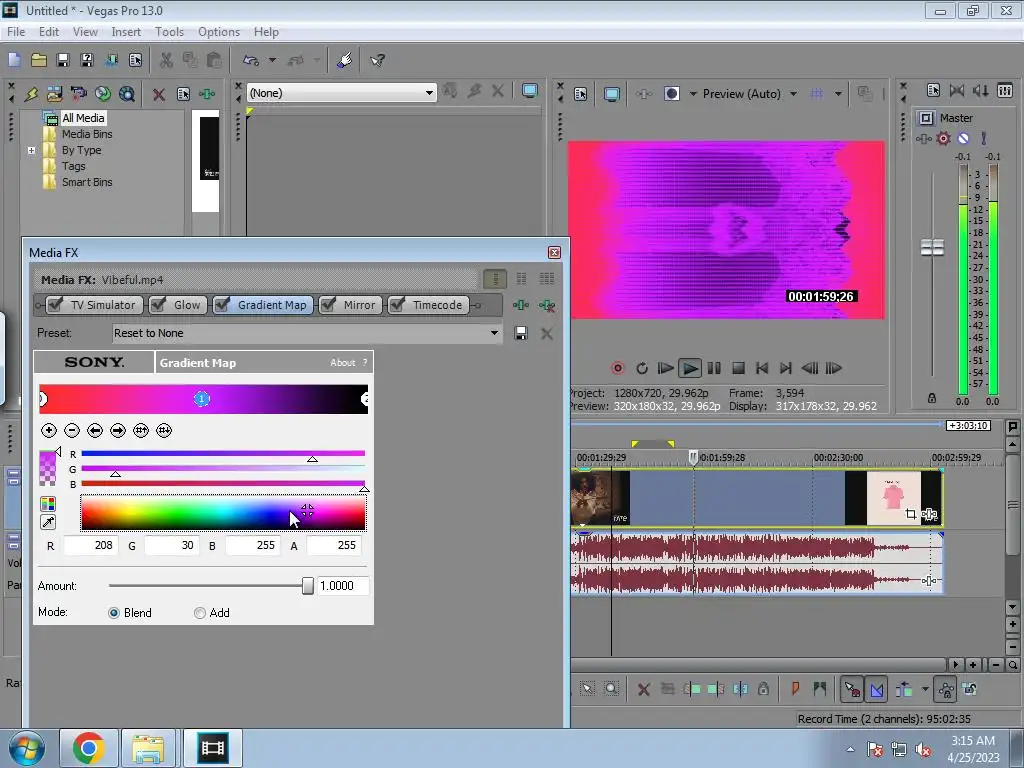The width and height of the screenshot is (1024, 768).
Task: Open the Options menu
Action: [x=219, y=31]
